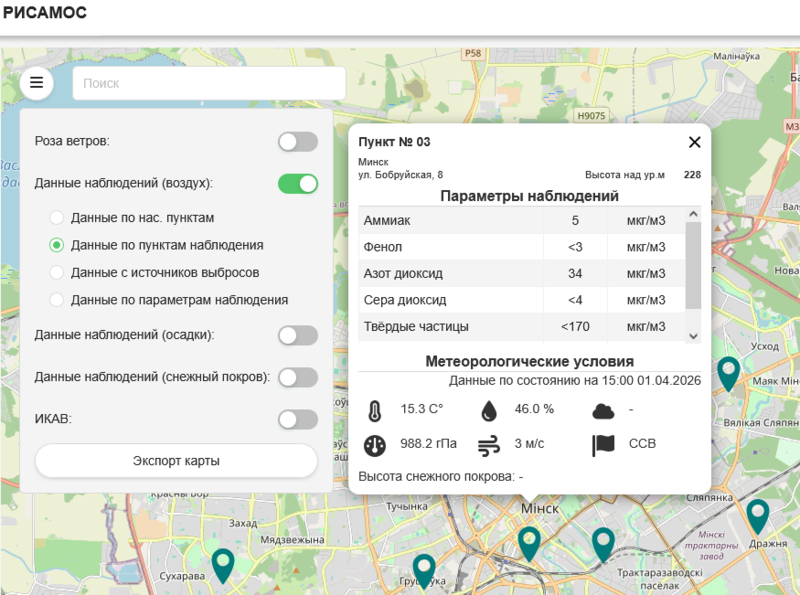Enable the Роза ветров toggle
The height and width of the screenshot is (595, 800).
pos(298,142)
